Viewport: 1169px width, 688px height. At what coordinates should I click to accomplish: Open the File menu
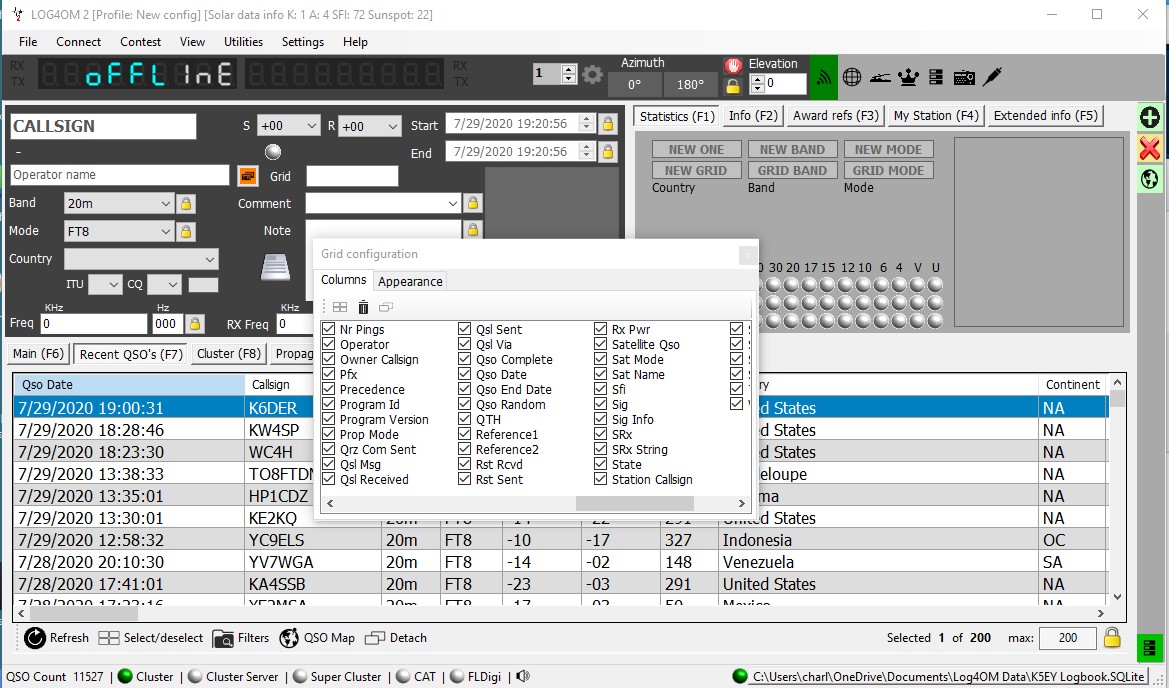[28, 42]
